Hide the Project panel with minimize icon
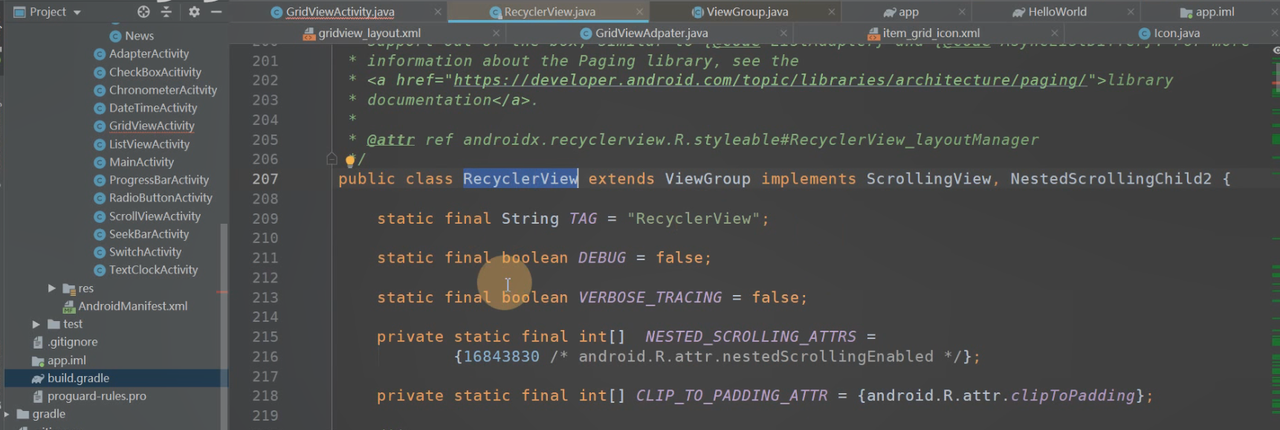 pyautogui.click(x=216, y=11)
